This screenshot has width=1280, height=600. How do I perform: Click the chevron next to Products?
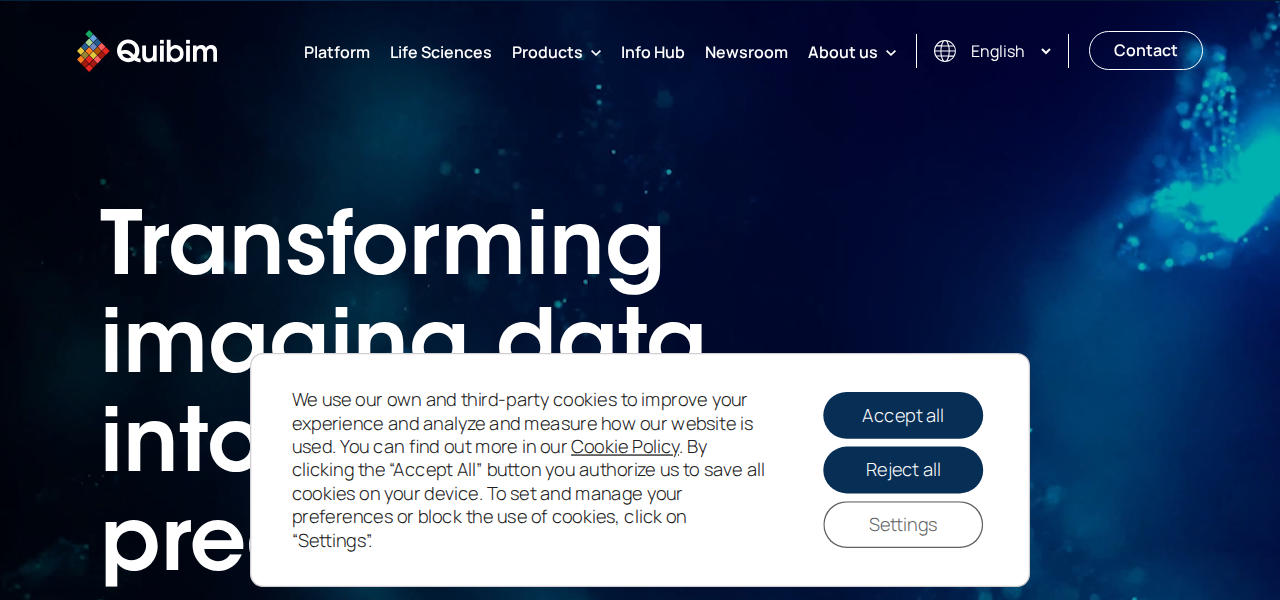[x=597, y=53]
